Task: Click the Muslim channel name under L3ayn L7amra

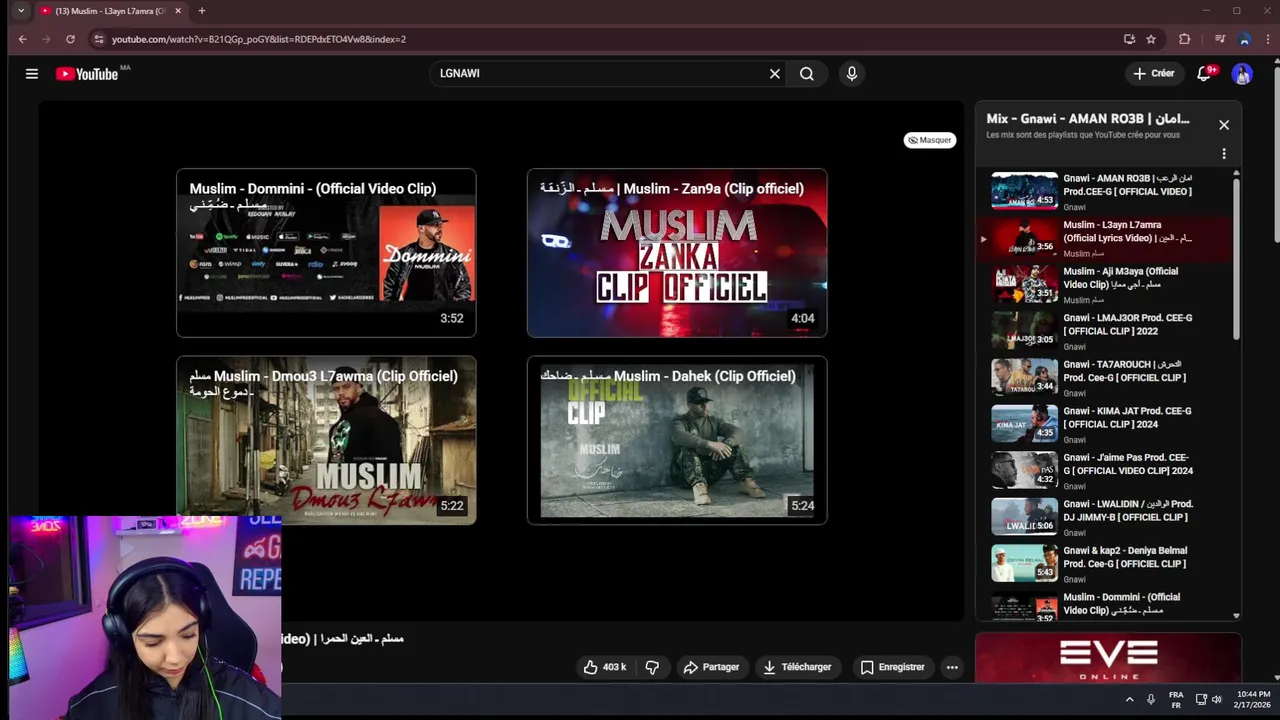Action: tap(1083, 254)
